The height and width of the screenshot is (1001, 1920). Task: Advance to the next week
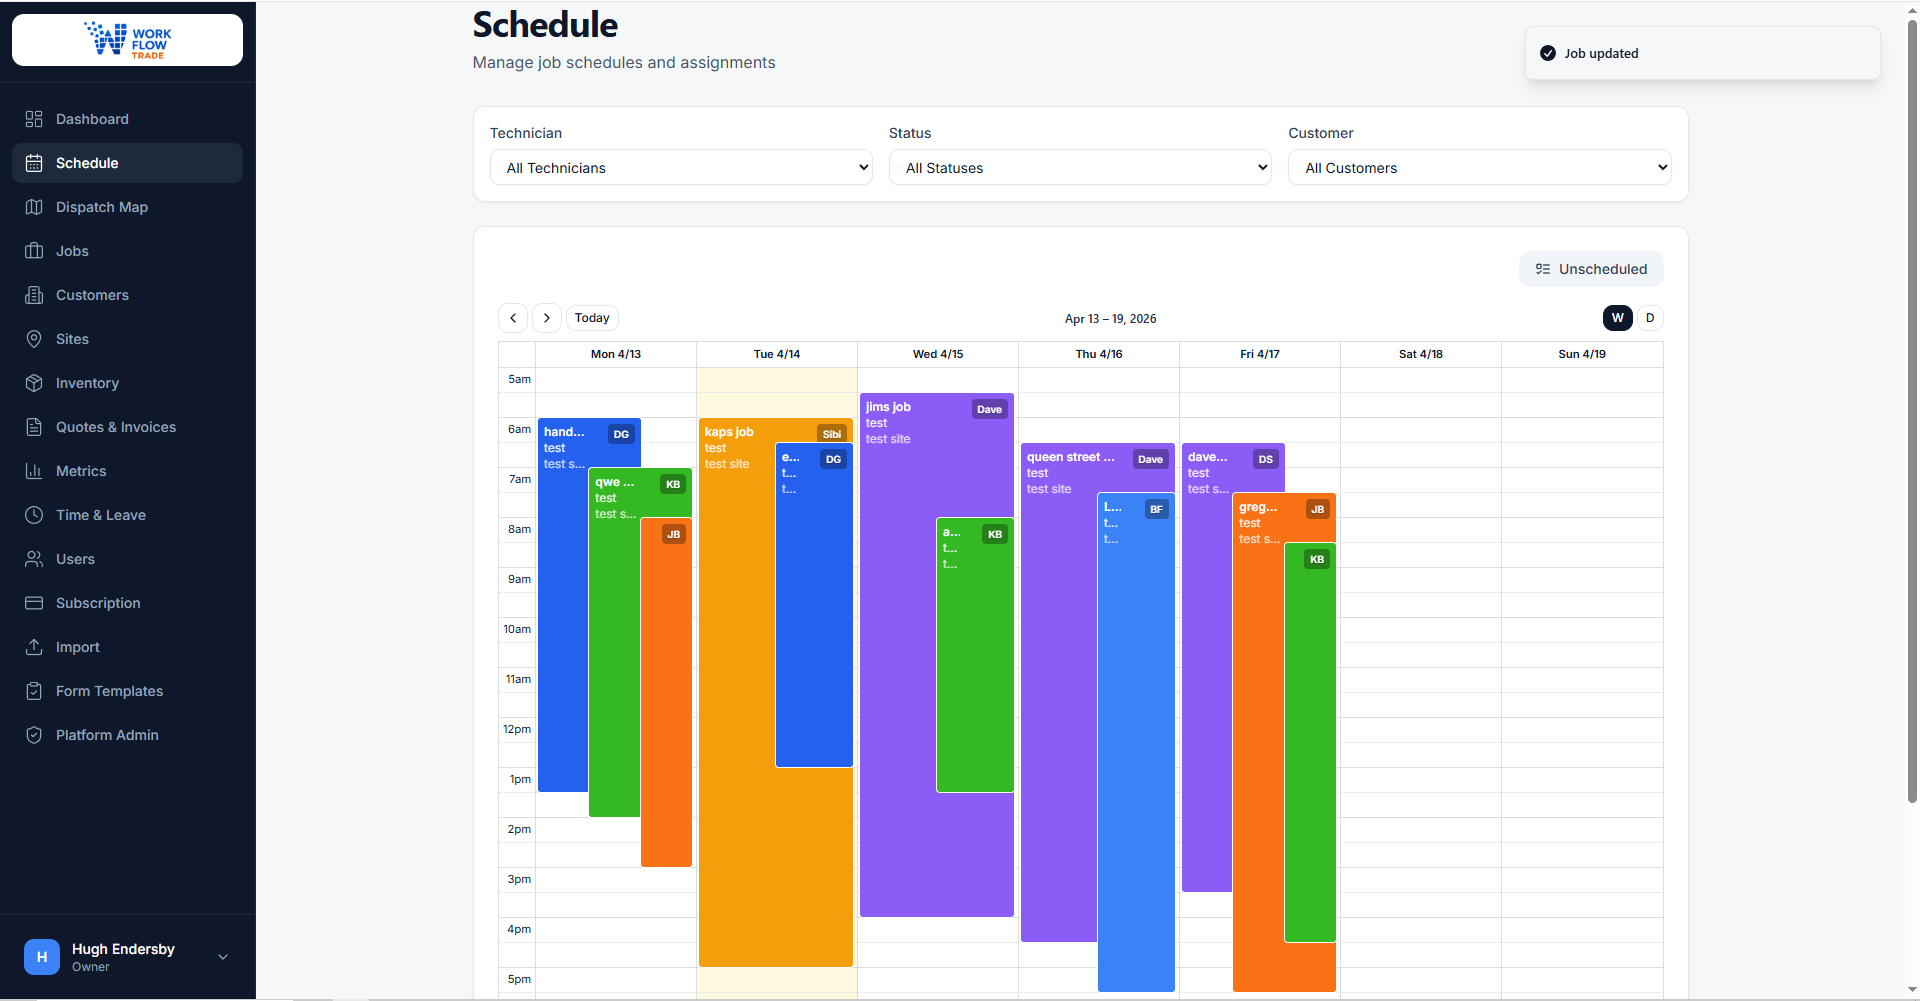coord(547,318)
